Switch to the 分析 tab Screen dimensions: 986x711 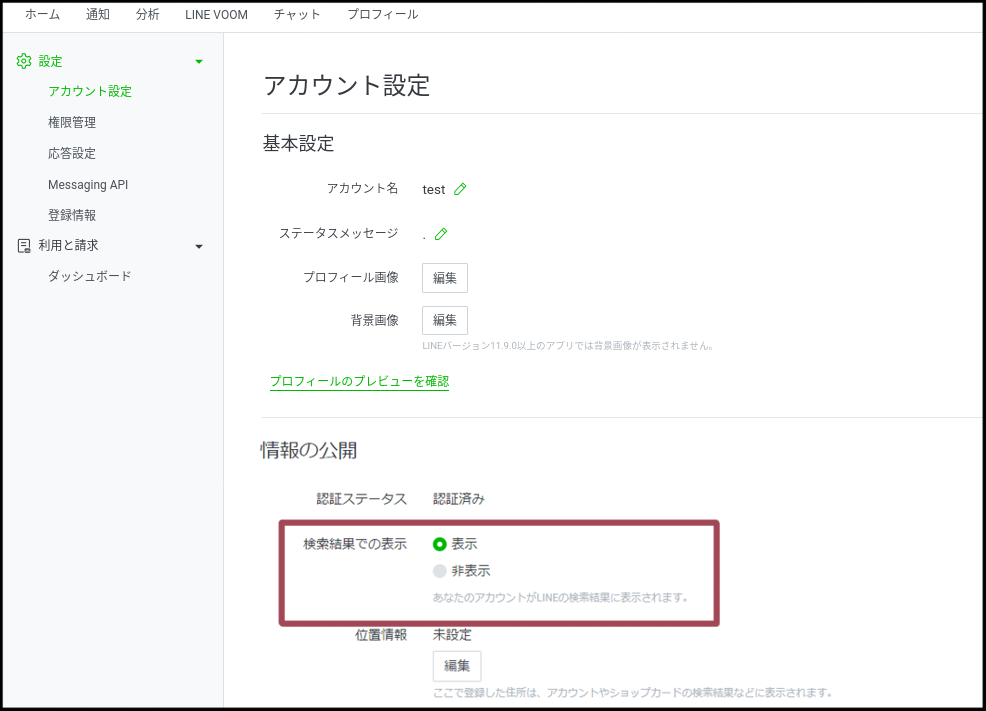(147, 15)
